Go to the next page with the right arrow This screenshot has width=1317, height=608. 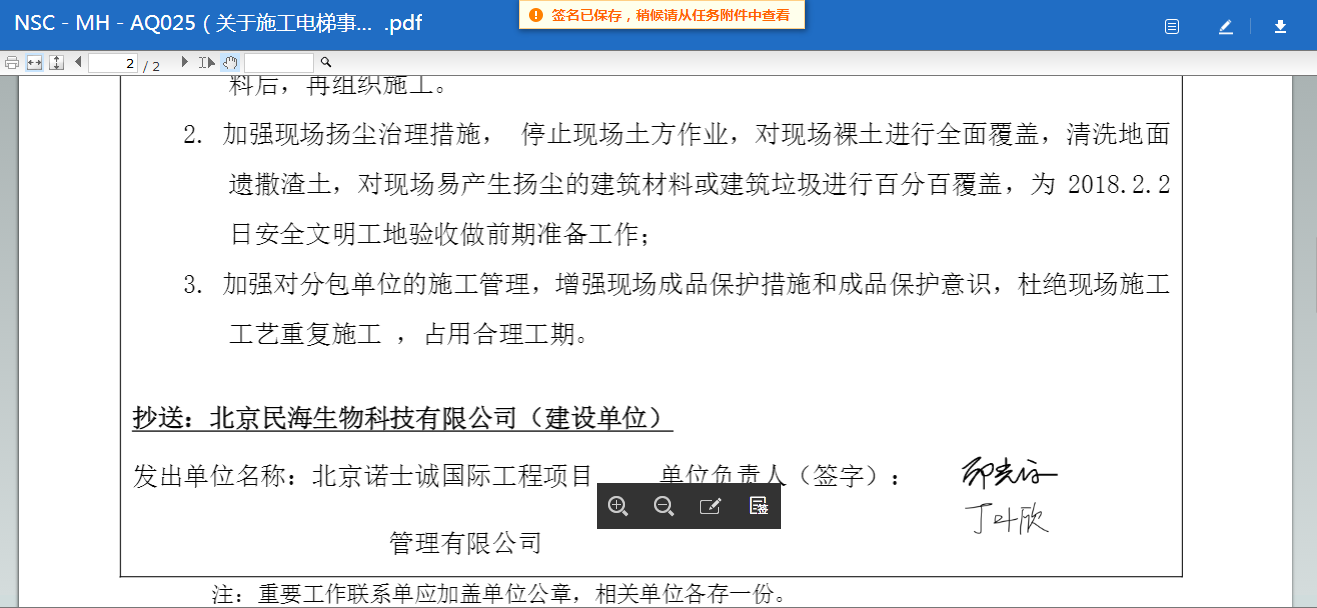[185, 61]
